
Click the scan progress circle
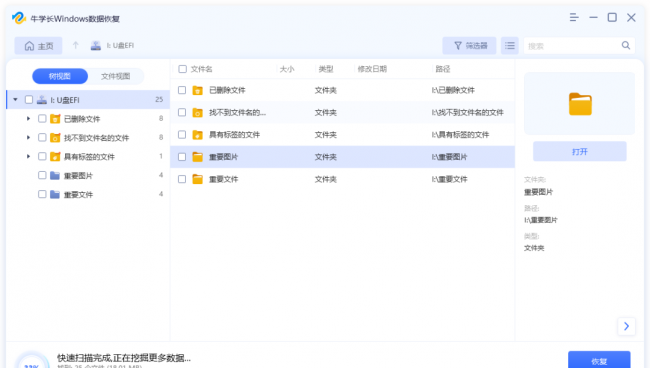(32, 361)
